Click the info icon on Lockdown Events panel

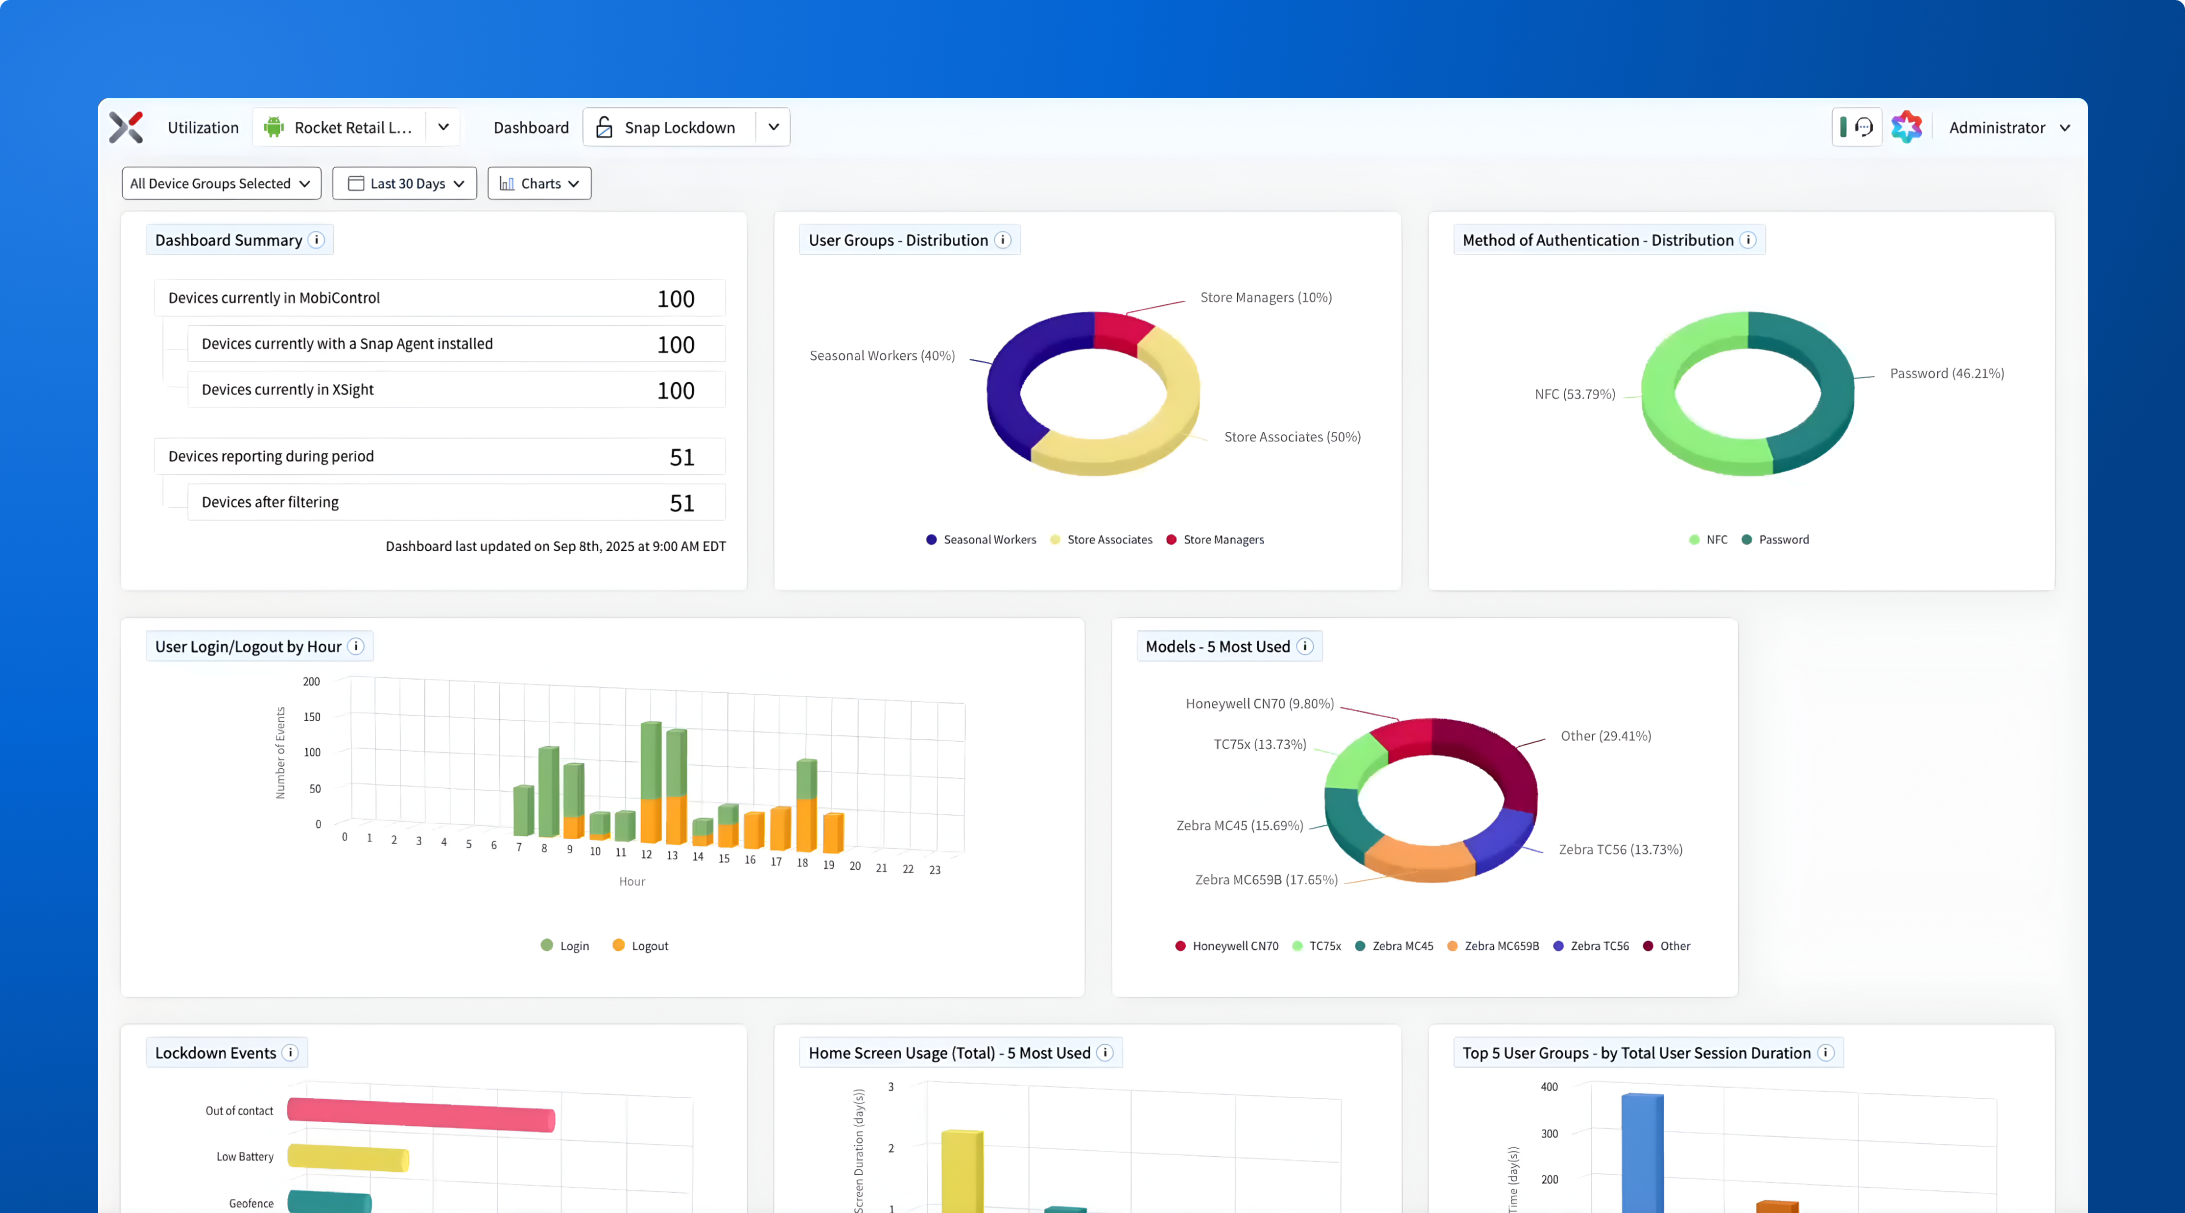tap(291, 1052)
